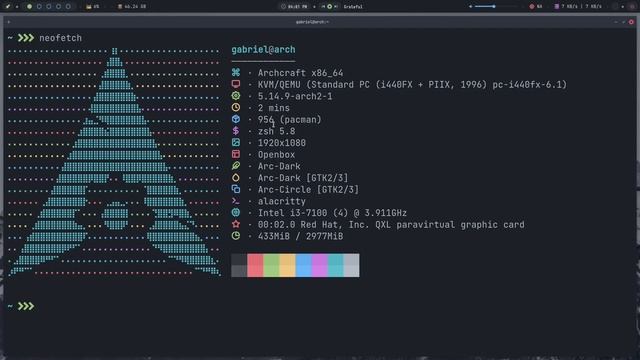Click the Arch logo ASCII art
Screen dimensions: 640x360
click(x=115, y=162)
